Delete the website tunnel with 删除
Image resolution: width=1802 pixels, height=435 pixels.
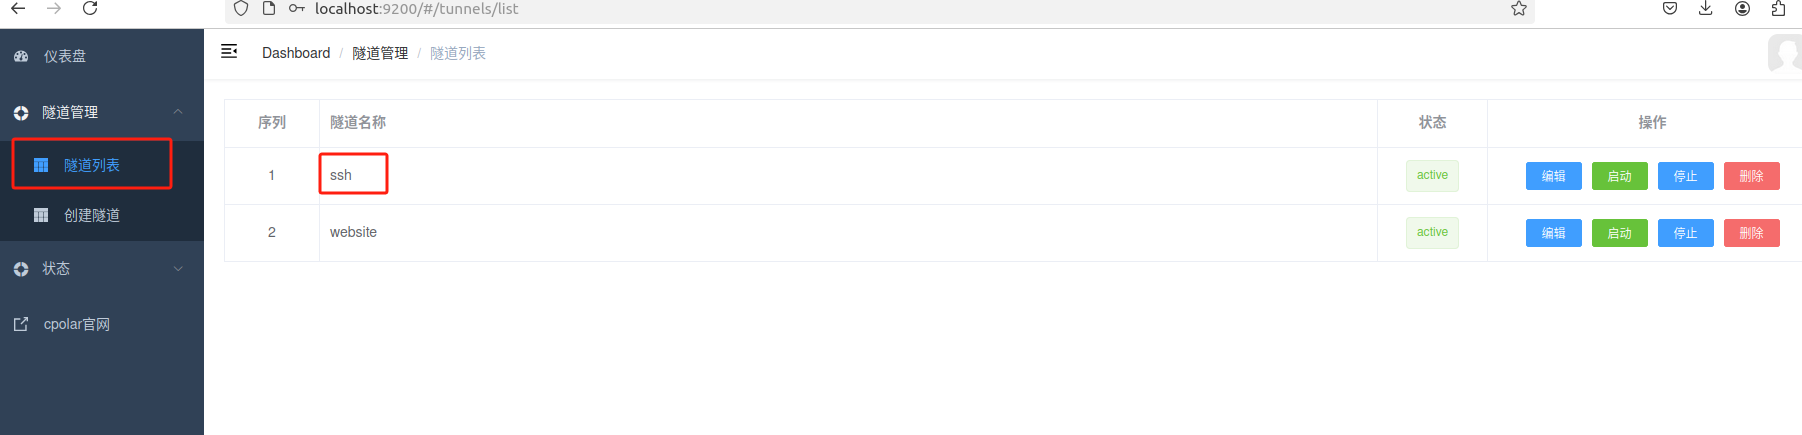pos(1751,233)
